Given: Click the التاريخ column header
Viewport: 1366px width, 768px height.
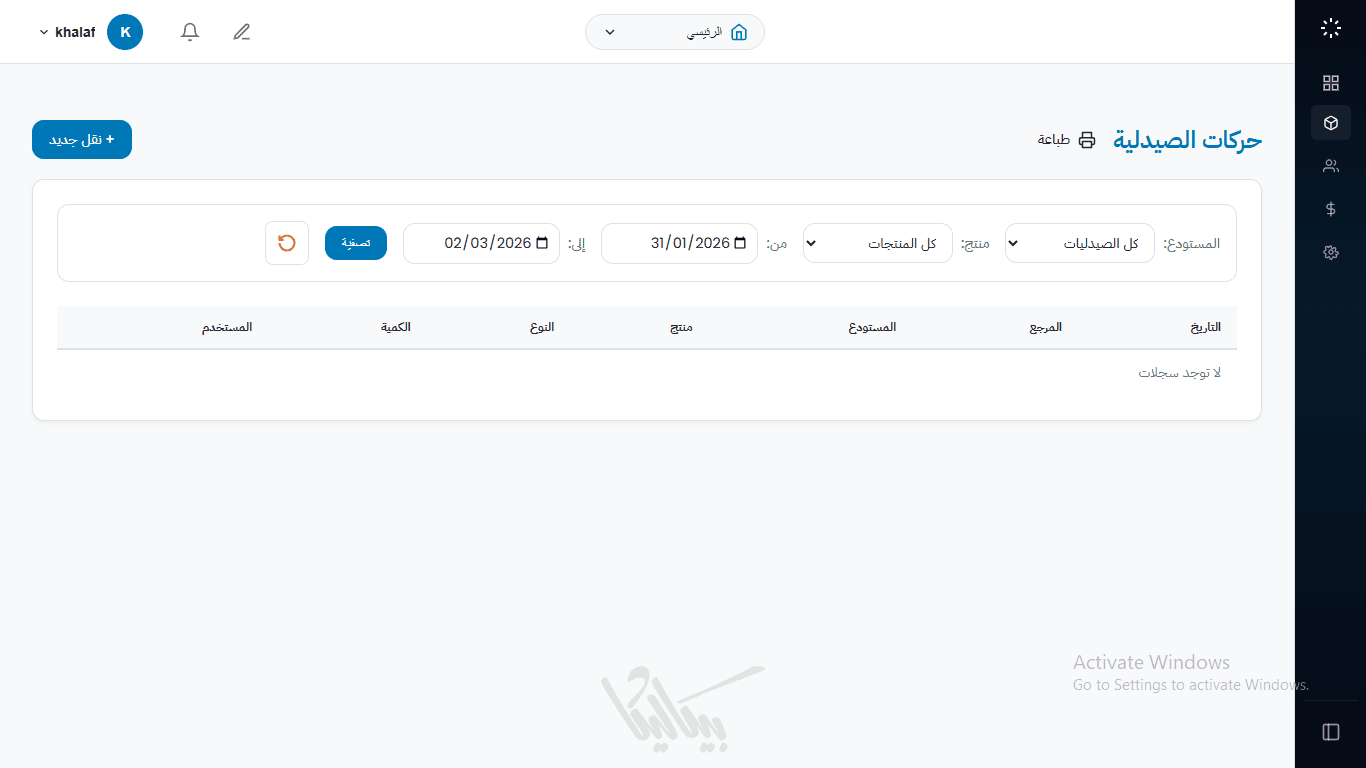Looking at the screenshot, I should 1204,328.
